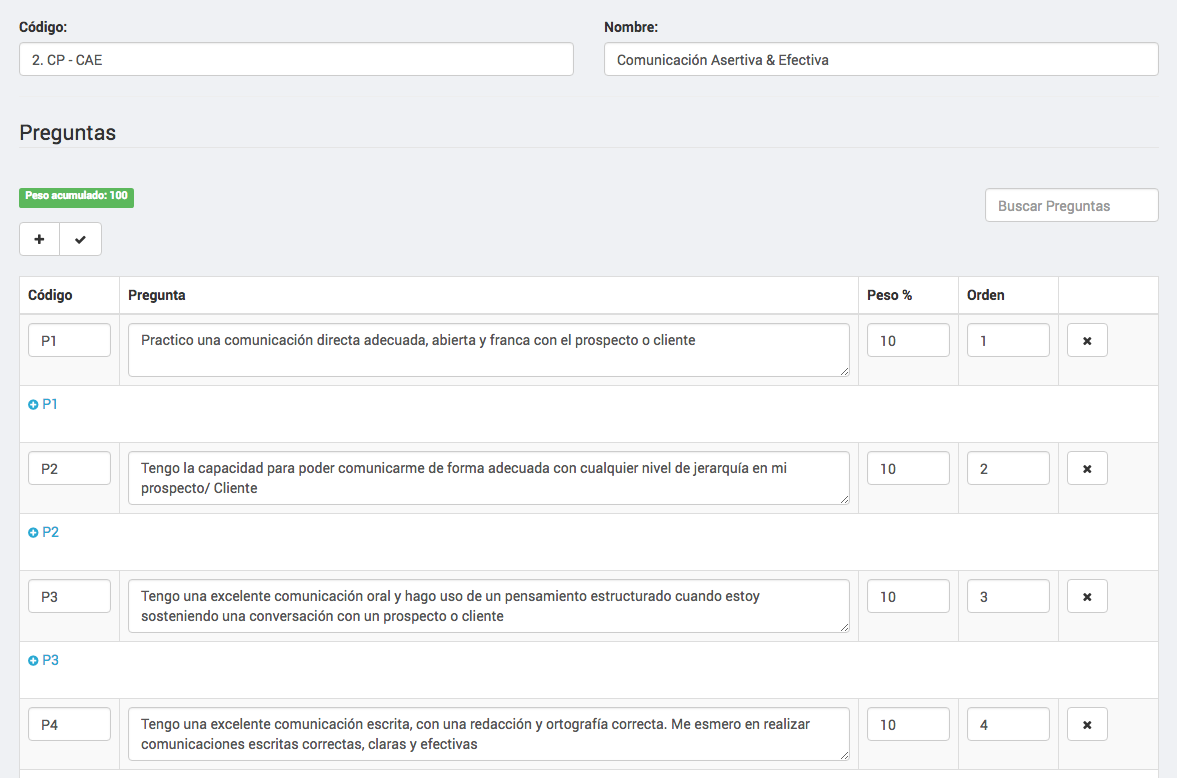Viewport: 1177px width, 778px height.
Task: Click the plus icon to add question
Action: 39,239
